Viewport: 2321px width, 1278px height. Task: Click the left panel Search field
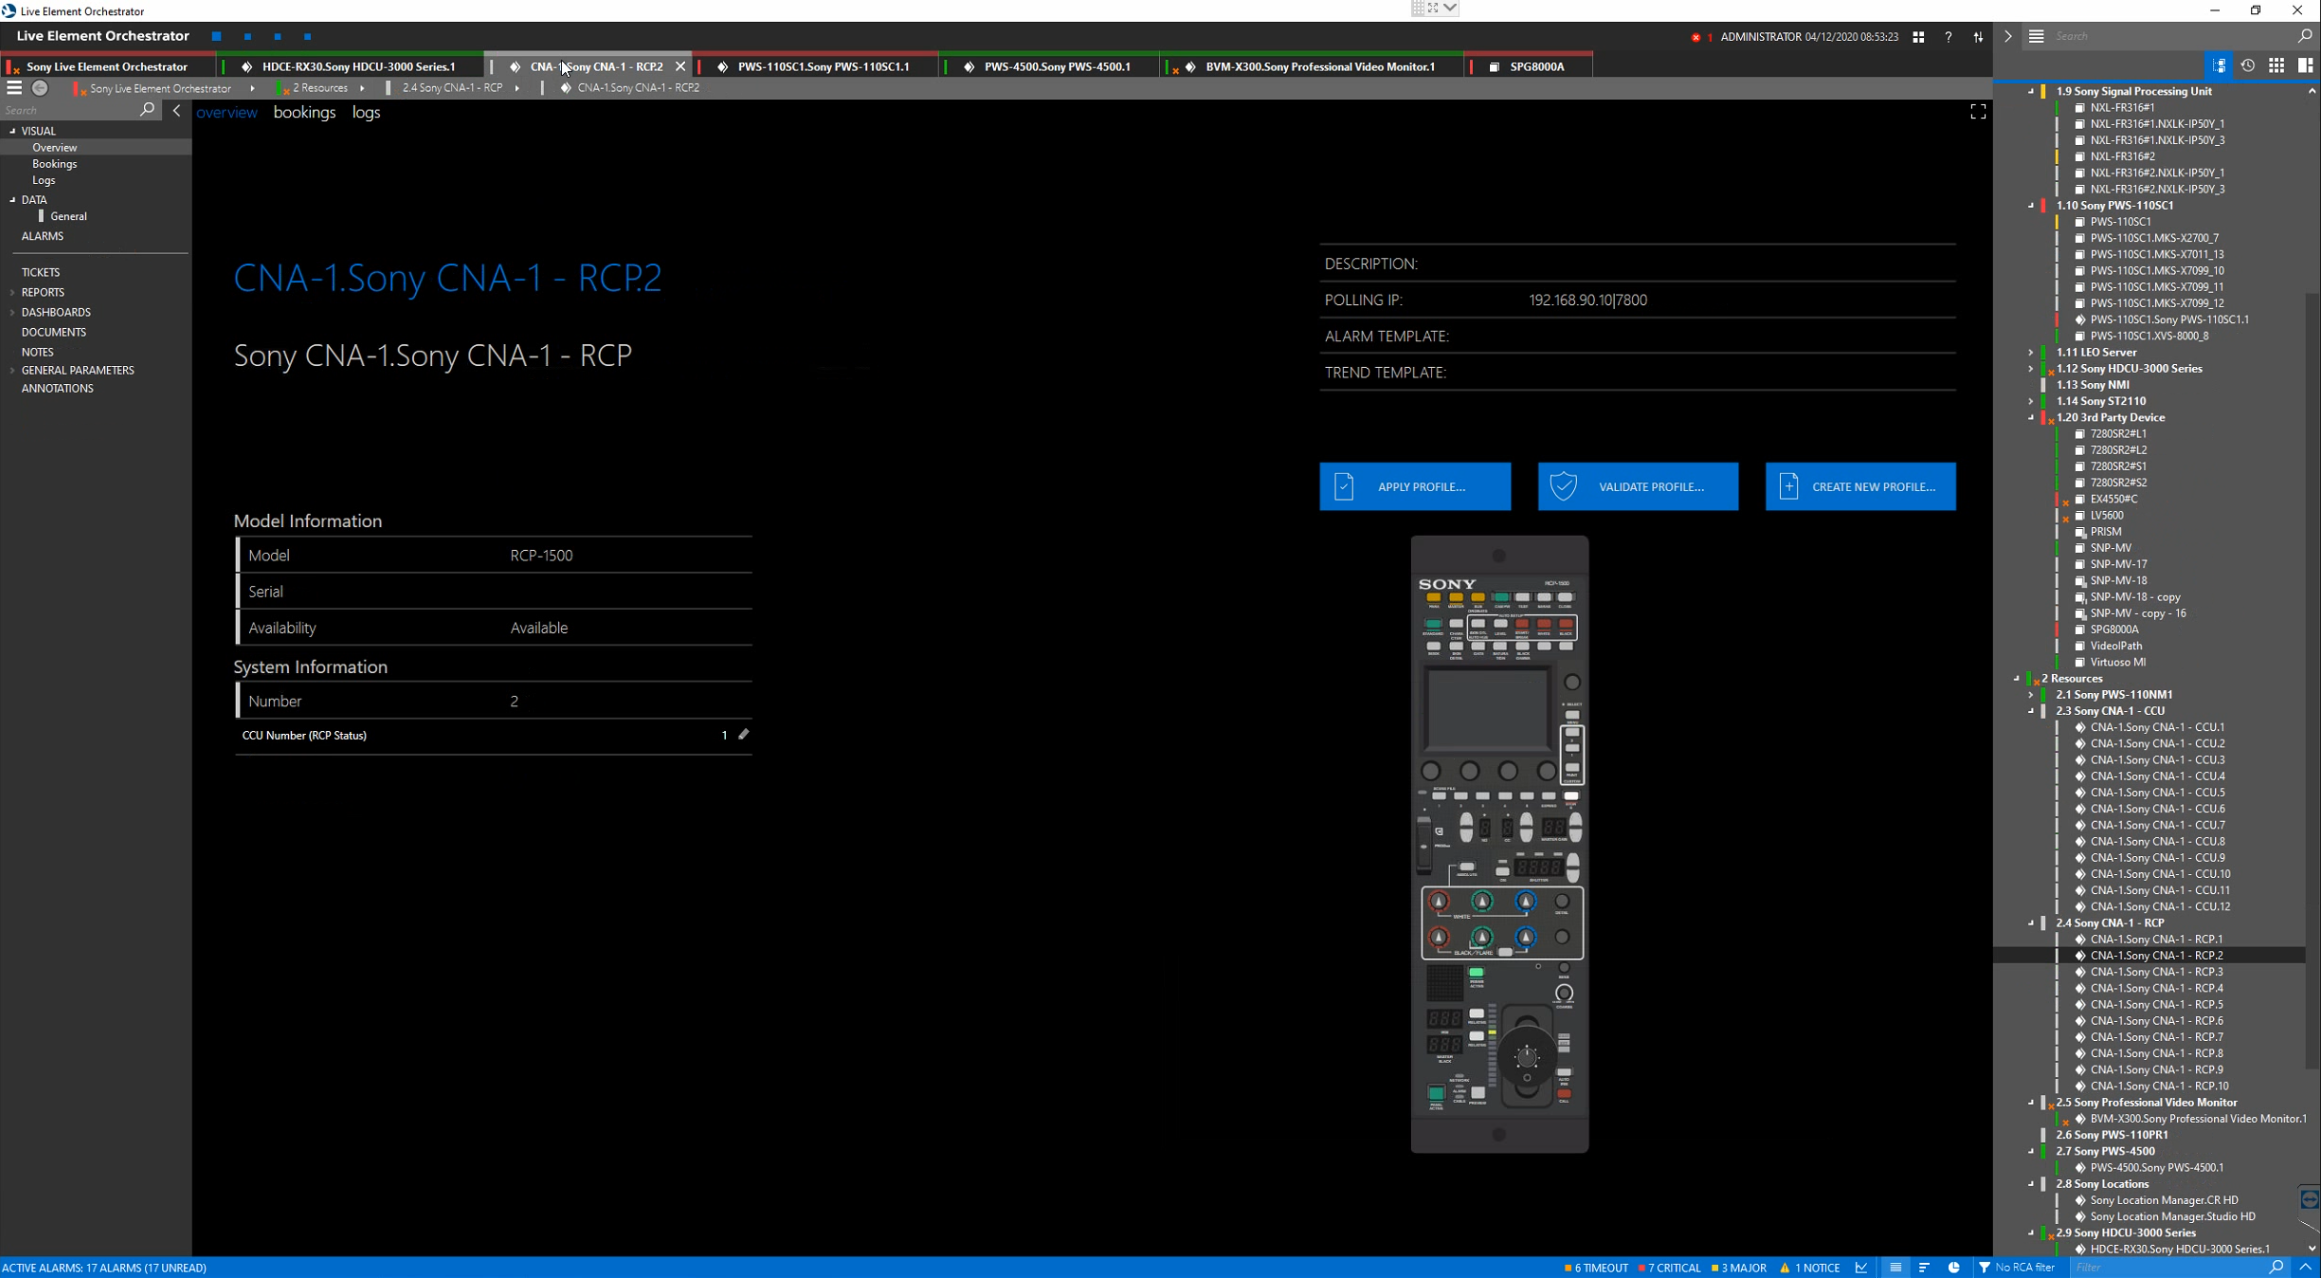[x=70, y=110]
